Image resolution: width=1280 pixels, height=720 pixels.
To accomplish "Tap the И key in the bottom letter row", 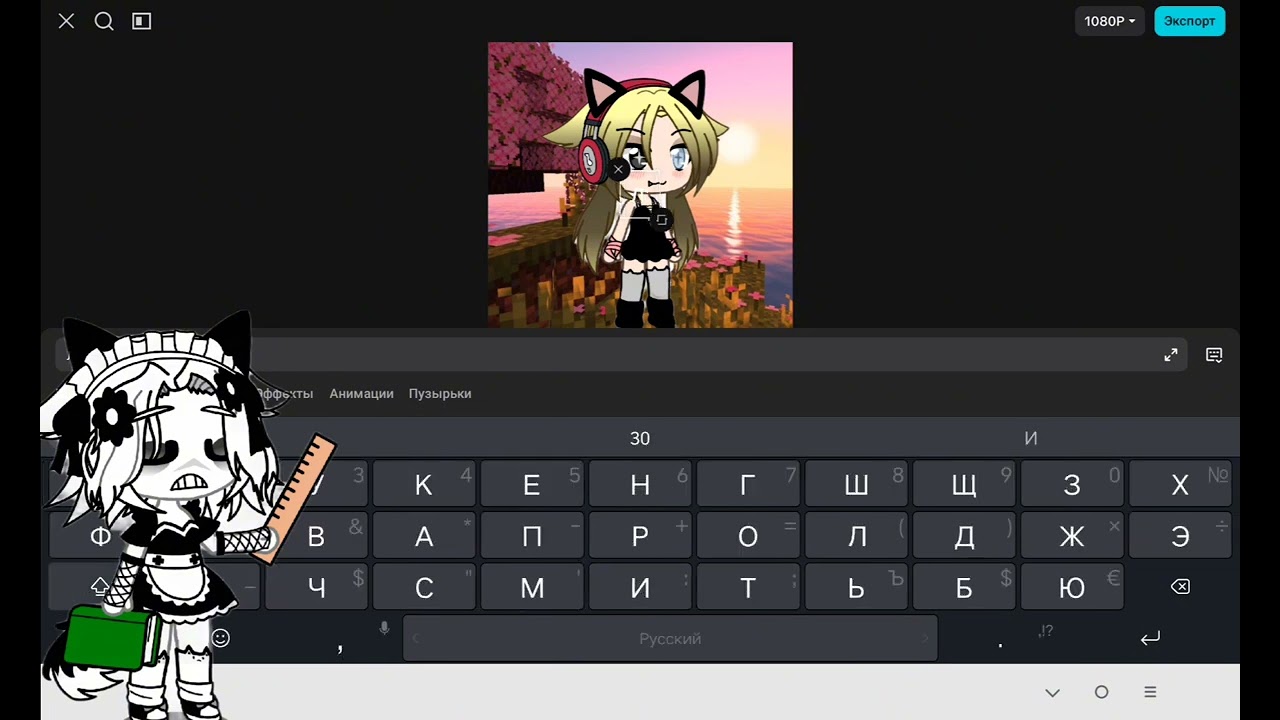I will pyautogui.click(x=640, y=587).
